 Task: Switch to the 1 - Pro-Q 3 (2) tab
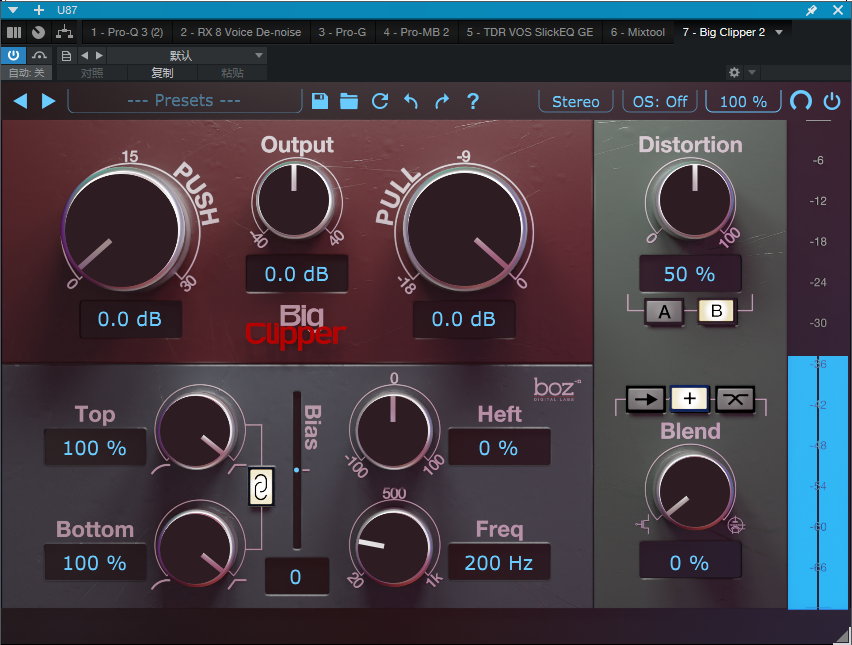point(127,32)
